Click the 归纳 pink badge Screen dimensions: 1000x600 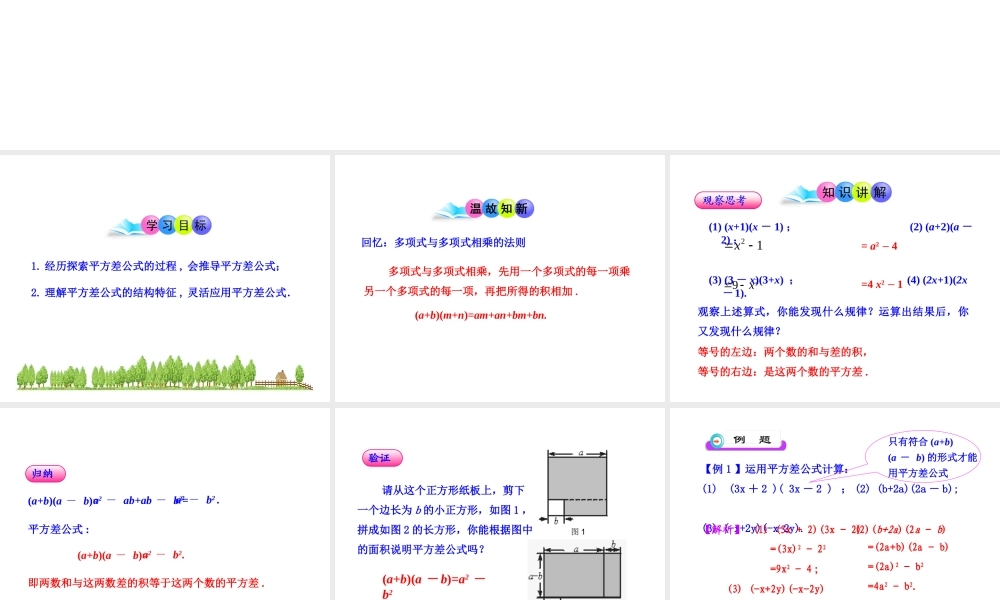tap(43, 474)
